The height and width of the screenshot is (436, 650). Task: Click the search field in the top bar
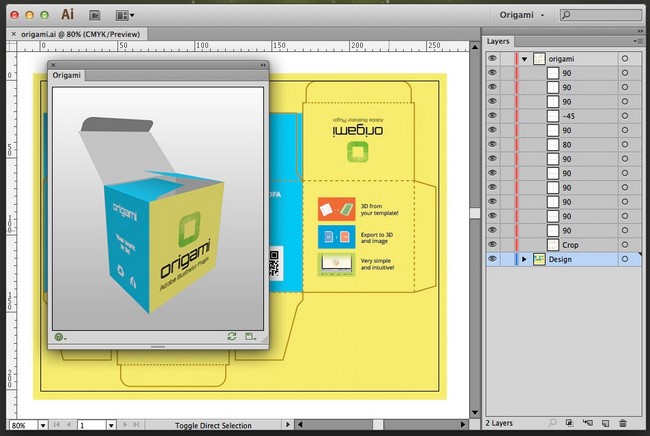(x=601, y=15)
